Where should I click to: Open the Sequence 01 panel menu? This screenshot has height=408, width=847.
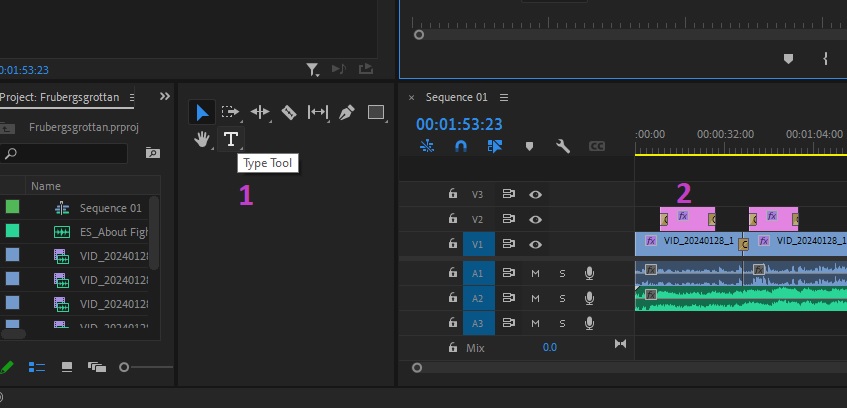tap(504, 97)
